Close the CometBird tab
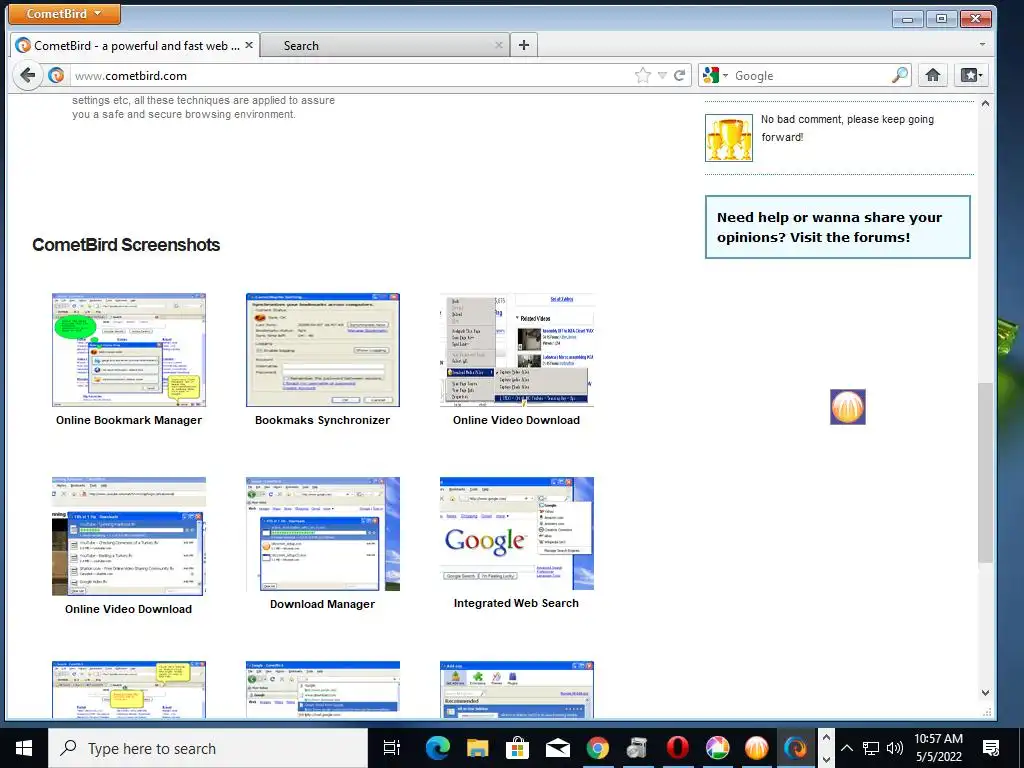The width and height of the screenshot is (1024, 768). pyautogui.click(x=249, y=46)
